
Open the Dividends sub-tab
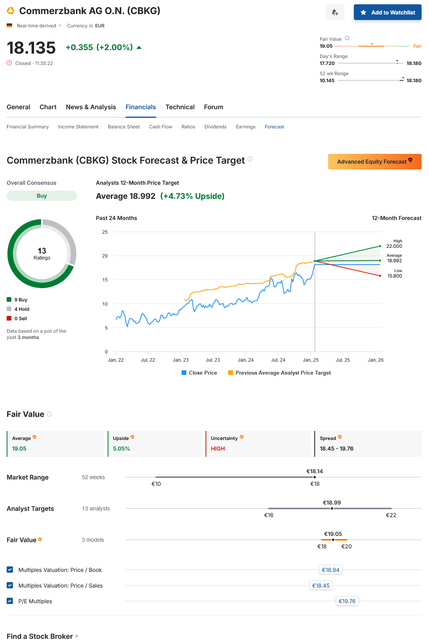(x=216, y=127)
